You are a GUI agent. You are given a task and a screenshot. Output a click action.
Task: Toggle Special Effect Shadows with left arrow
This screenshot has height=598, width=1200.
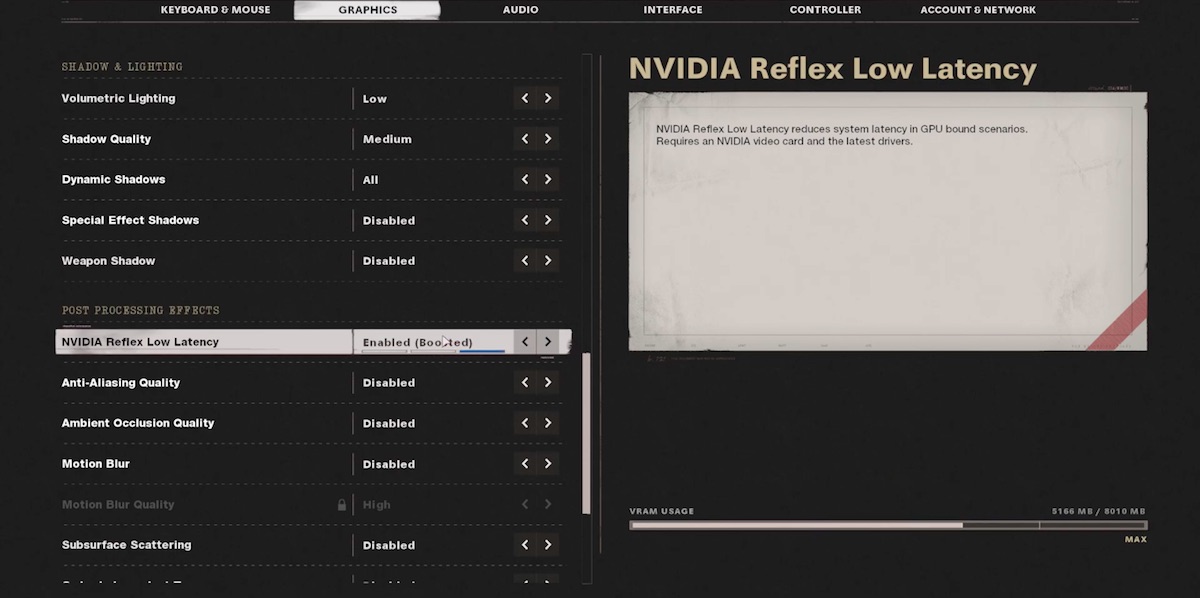pyautogui.click(x=525, y=220)
